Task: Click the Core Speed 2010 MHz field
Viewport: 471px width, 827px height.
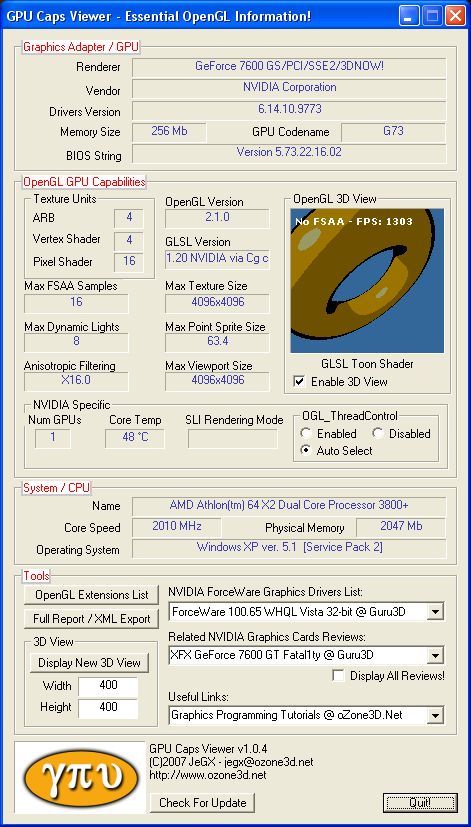Action: pos(177,527)
